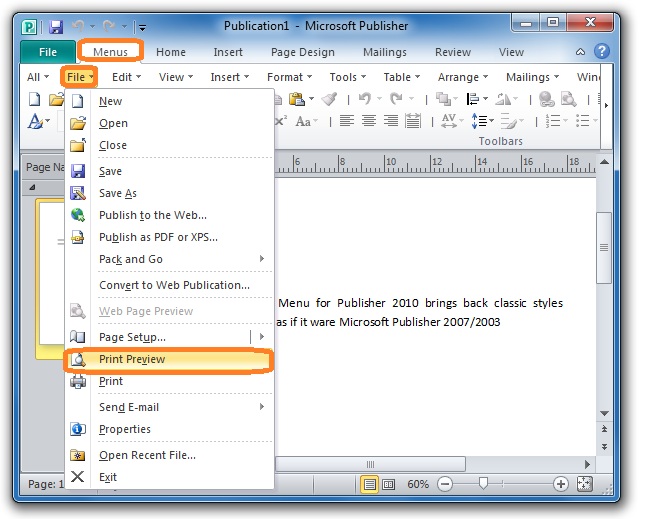Click the horizontal scrollbar thumb

pyautogui.click(x=371, y=464)
